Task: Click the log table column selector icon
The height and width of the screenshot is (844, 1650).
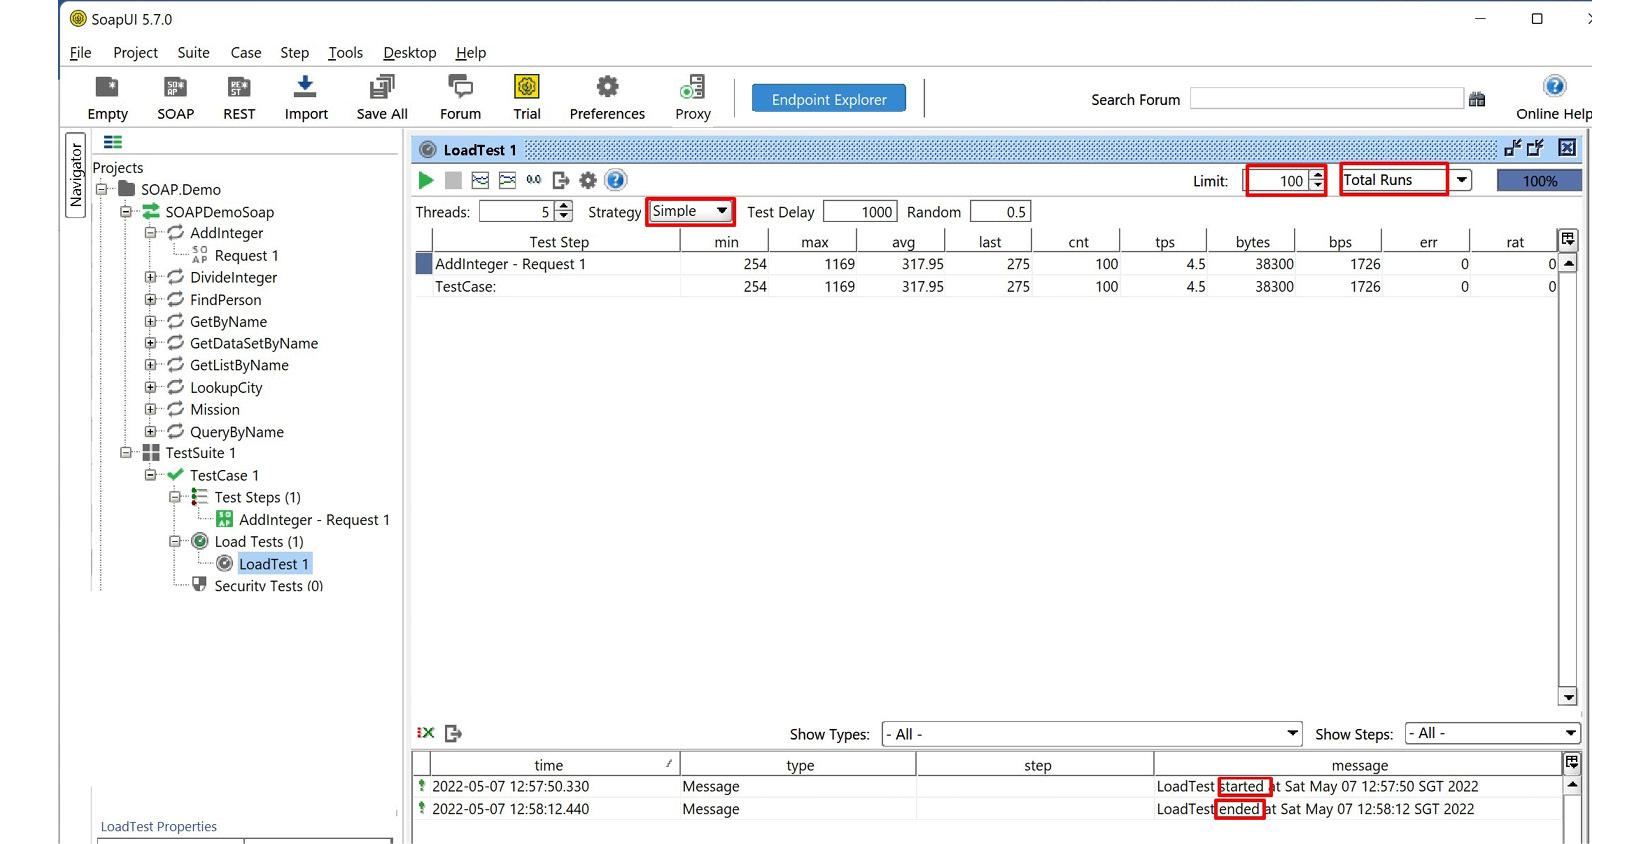Action: tap(1572, 763)
